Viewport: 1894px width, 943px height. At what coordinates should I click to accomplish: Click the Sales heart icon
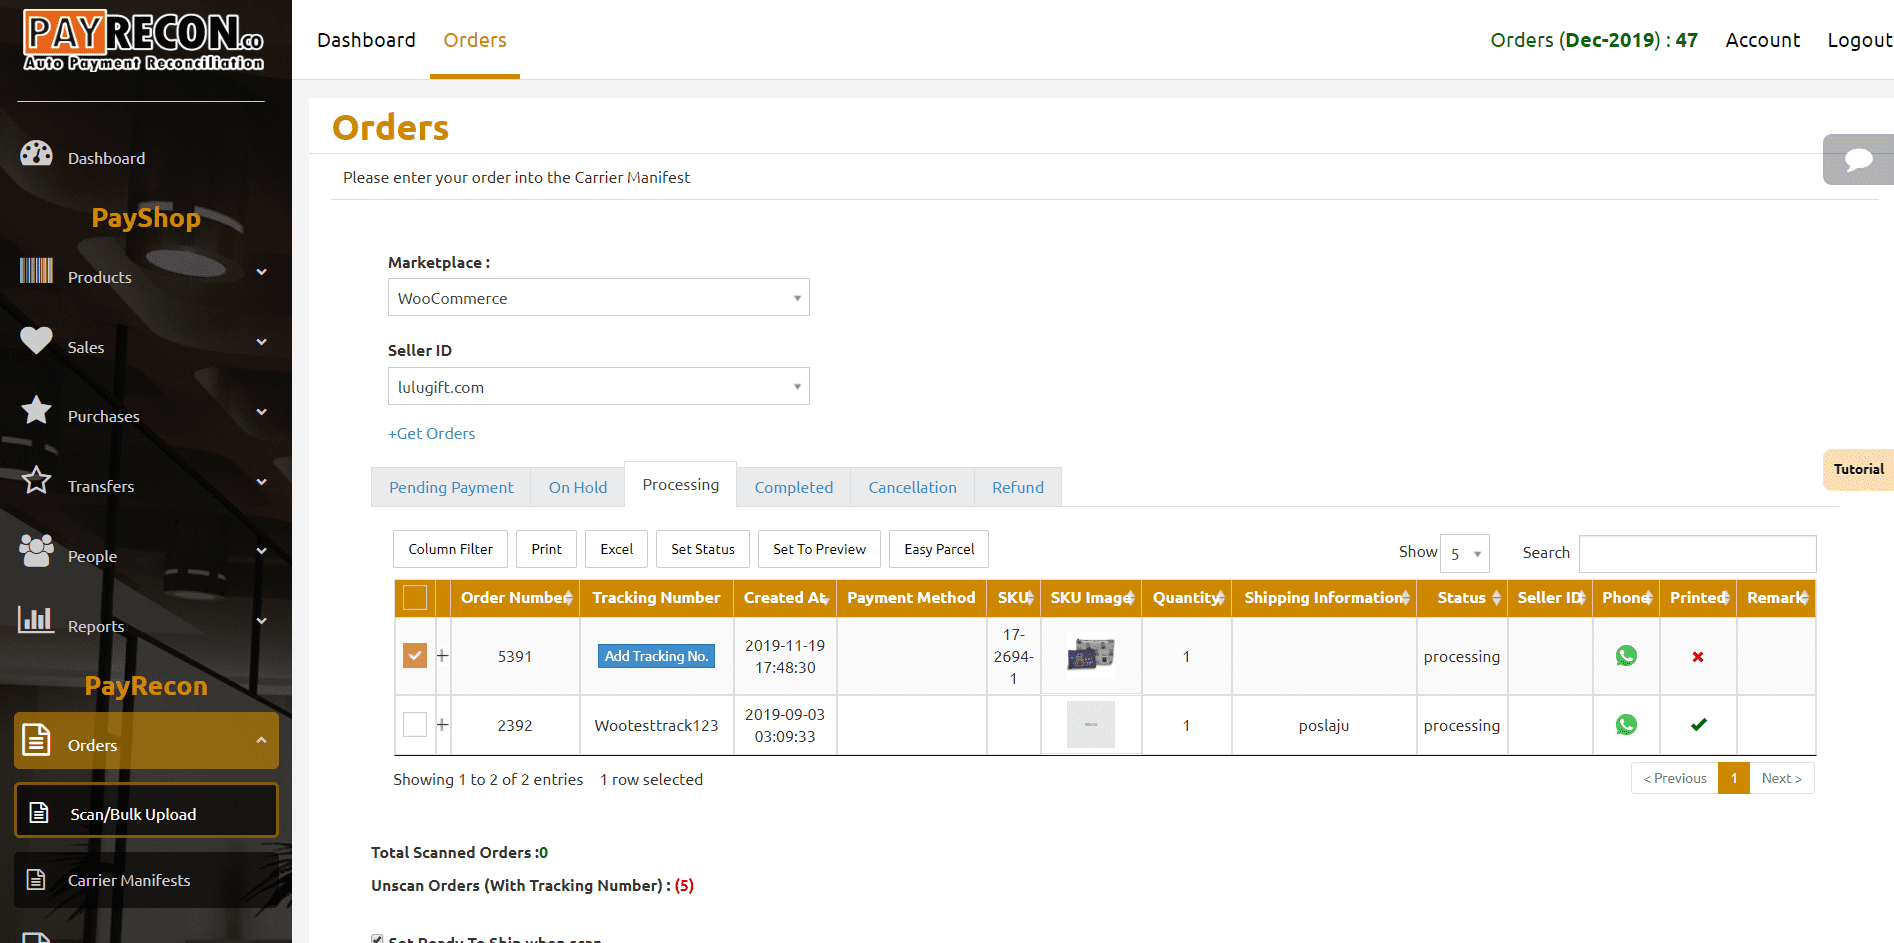36,341
